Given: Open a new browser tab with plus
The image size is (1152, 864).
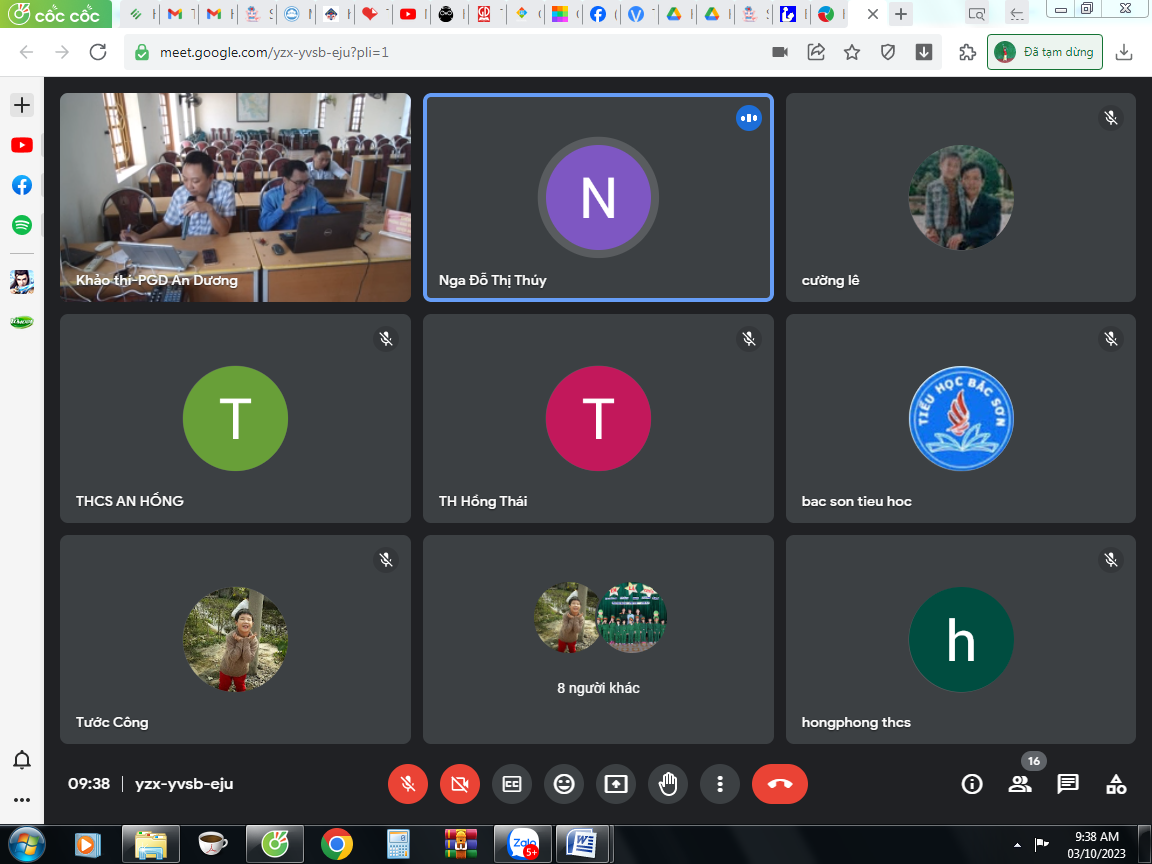Looking at the screenshot, I should 901,14.
